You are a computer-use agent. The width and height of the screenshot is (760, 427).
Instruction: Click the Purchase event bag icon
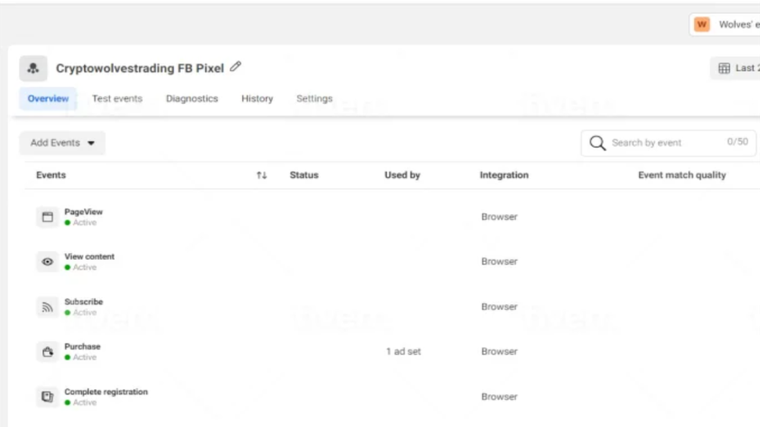(x=47, y=352)
